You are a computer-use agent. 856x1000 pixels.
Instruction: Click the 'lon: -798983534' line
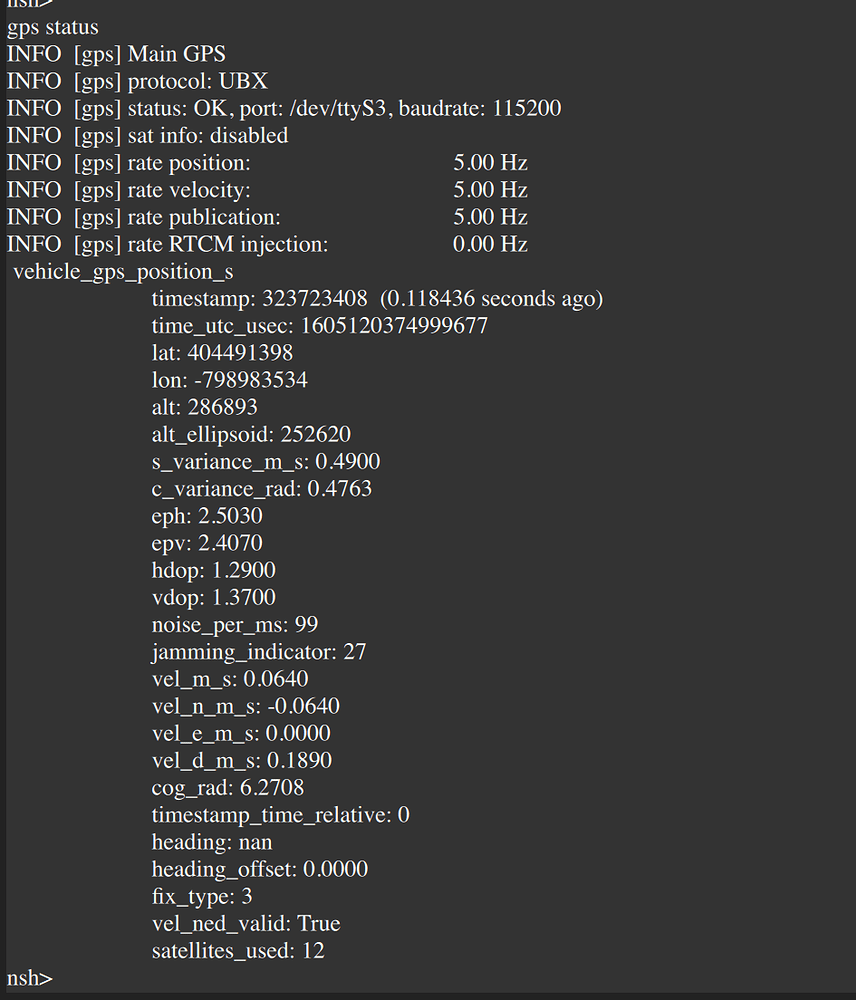pyautogui.click(x=230, y=381)
